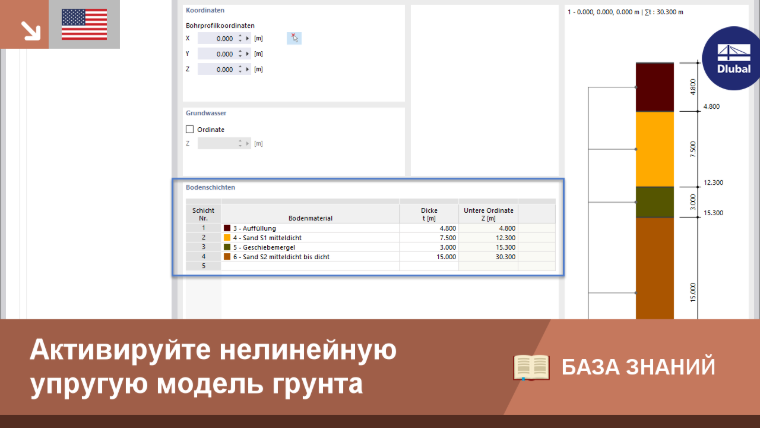Expand the Z coordinate arrow menu

coord(247,69)
